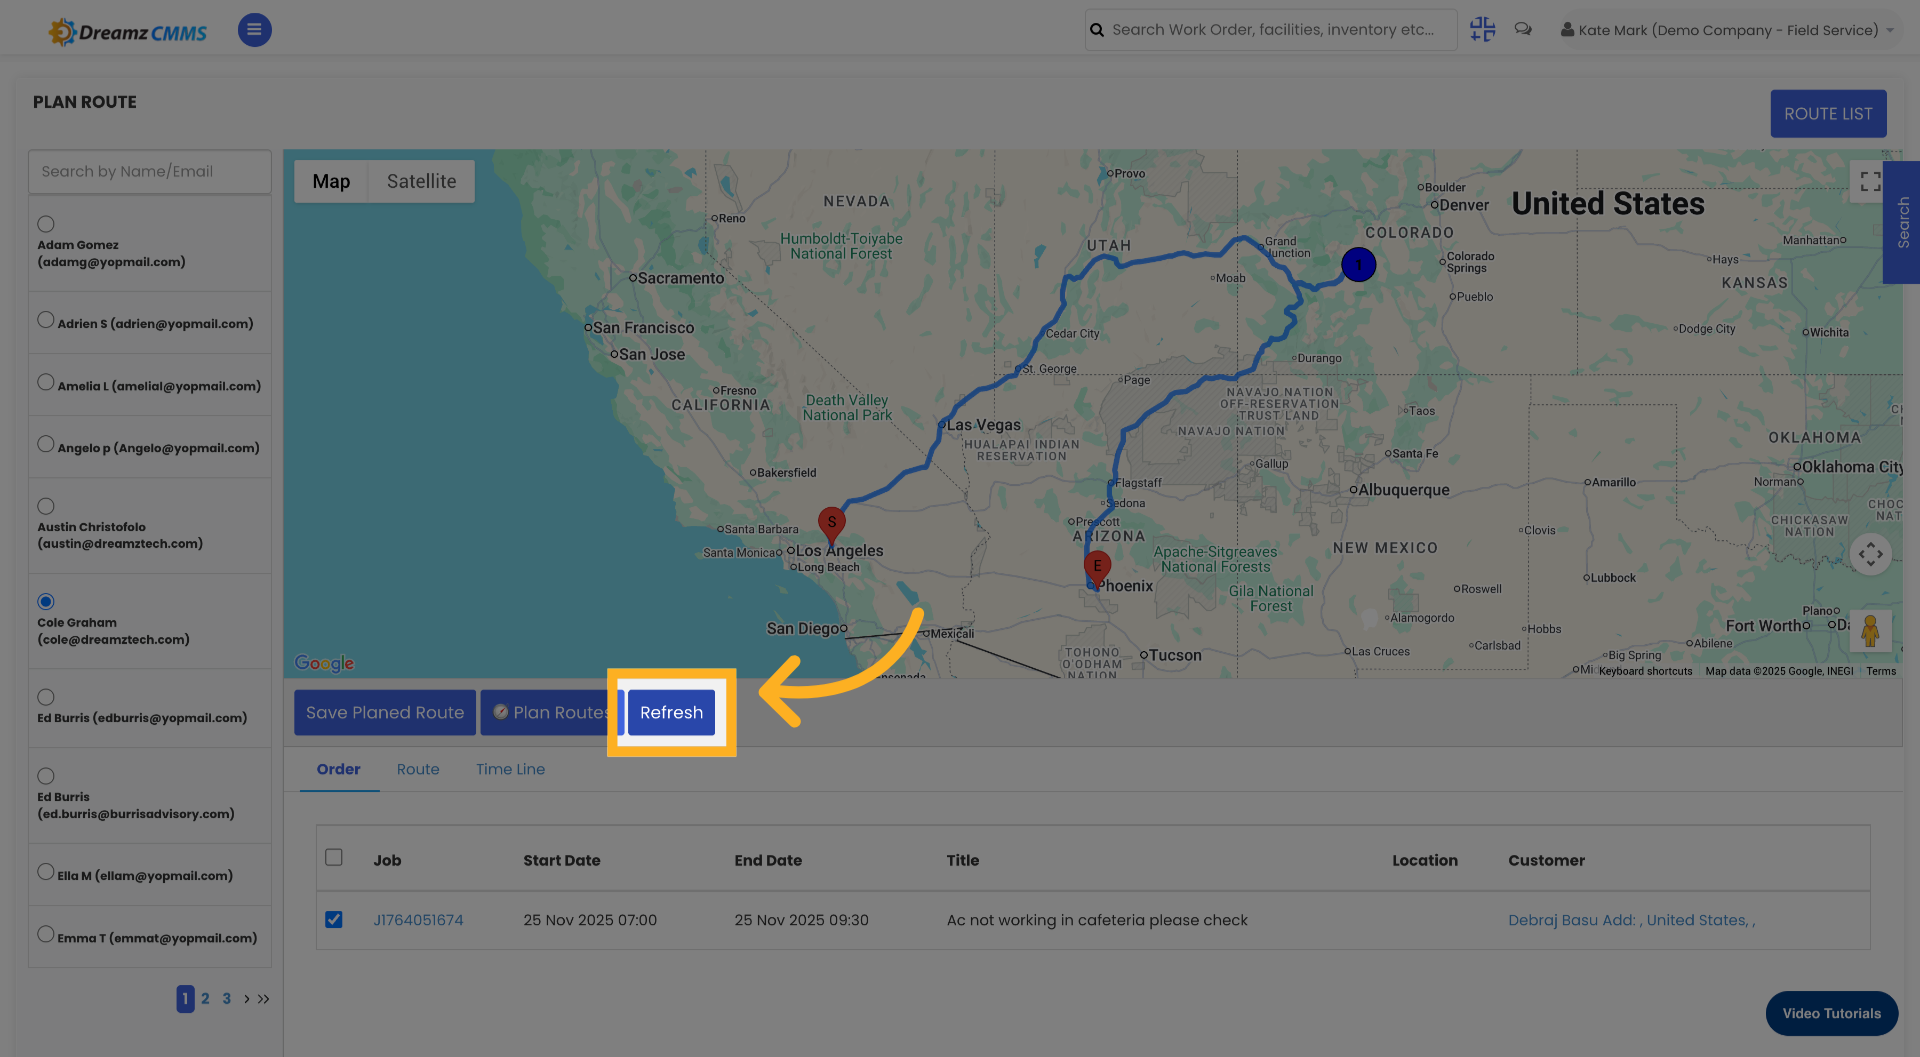Switch the map to Satellite view
The width and height of the screenshot is (1920, 1057).
click(x=420, y=181)
